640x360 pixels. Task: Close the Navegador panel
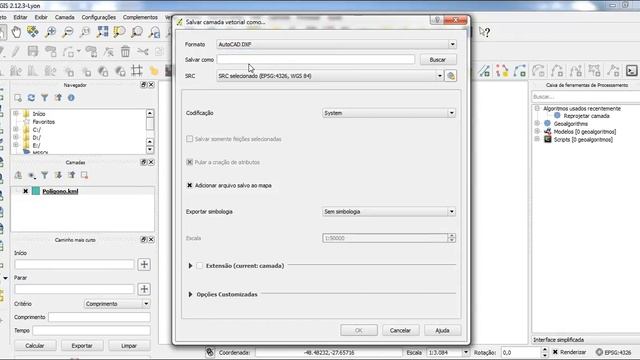coord(151,85)
